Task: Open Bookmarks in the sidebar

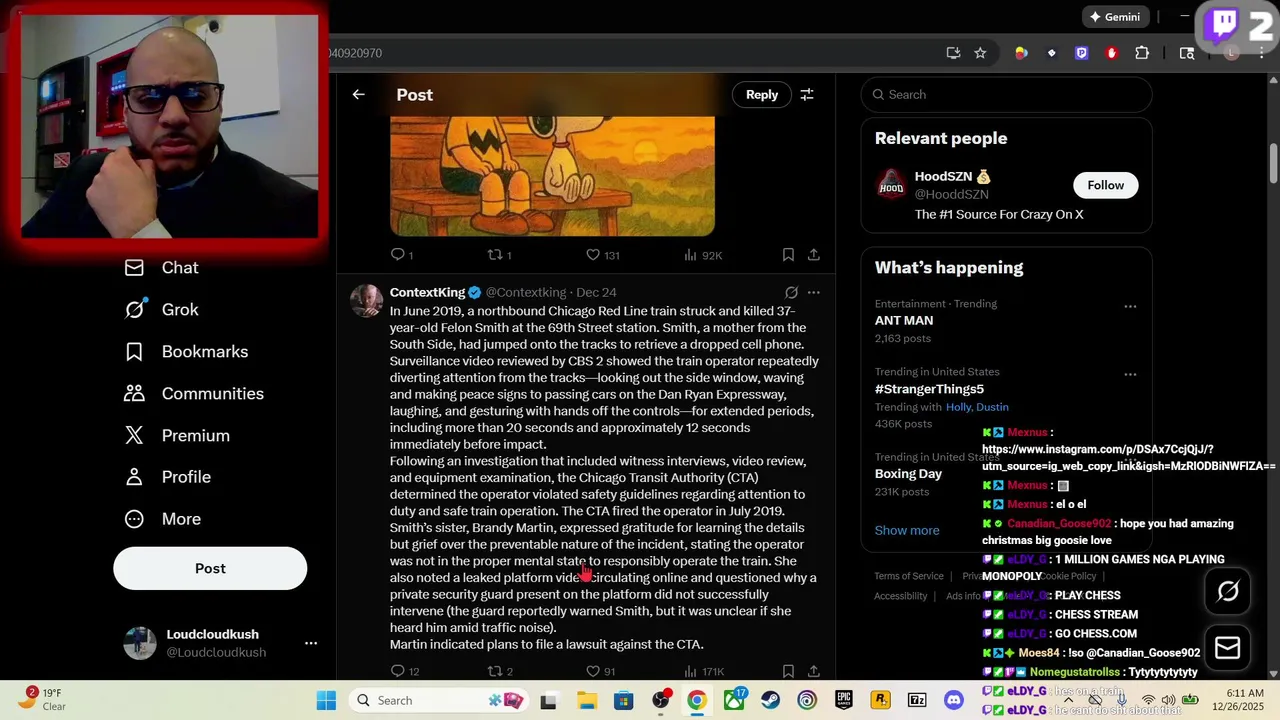Action: click(x=186, y=352)
